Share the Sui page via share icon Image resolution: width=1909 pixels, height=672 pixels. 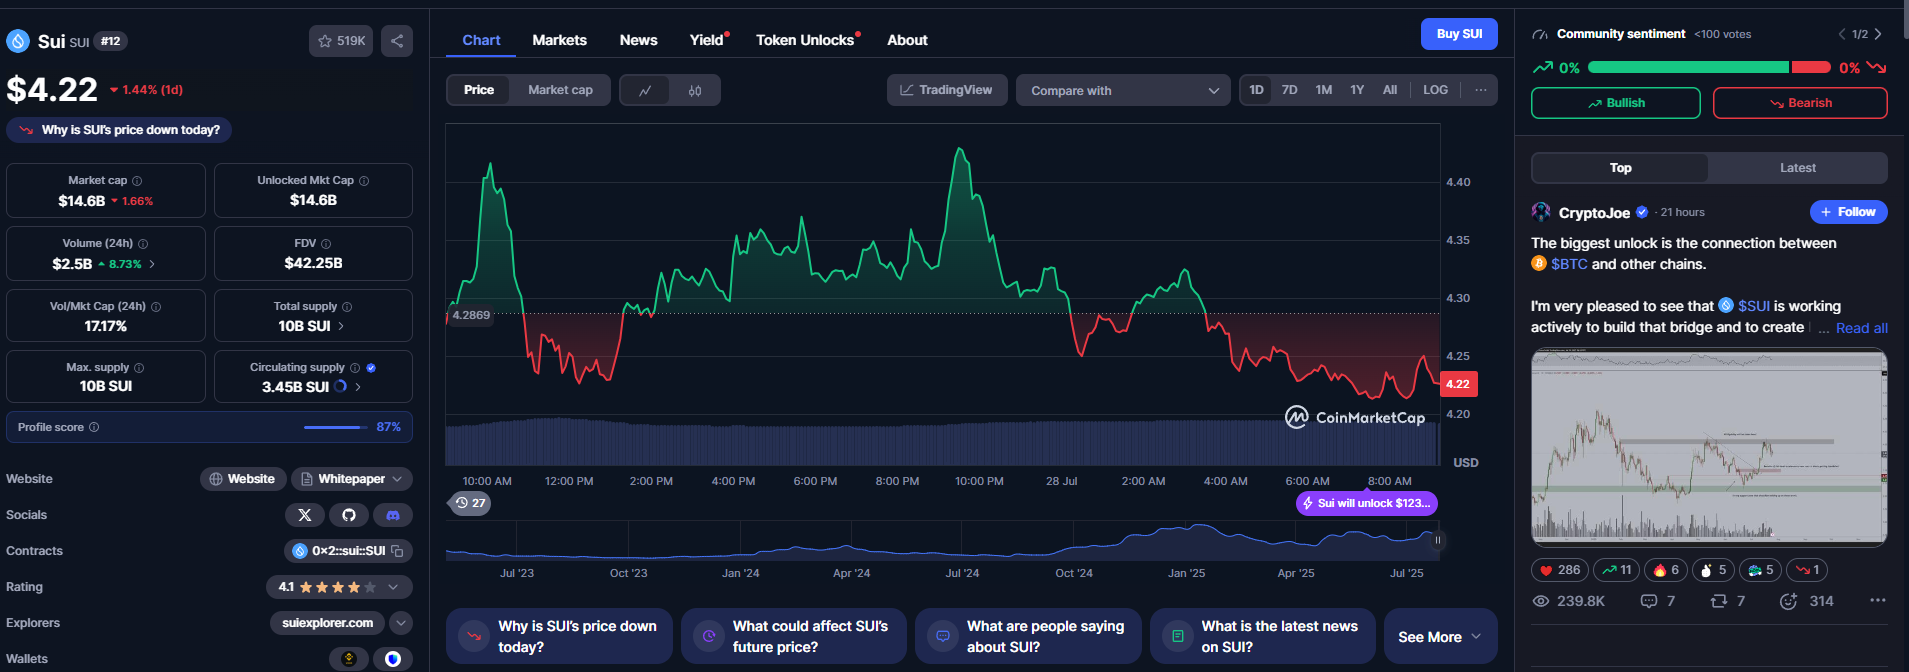tap(397, 41)
